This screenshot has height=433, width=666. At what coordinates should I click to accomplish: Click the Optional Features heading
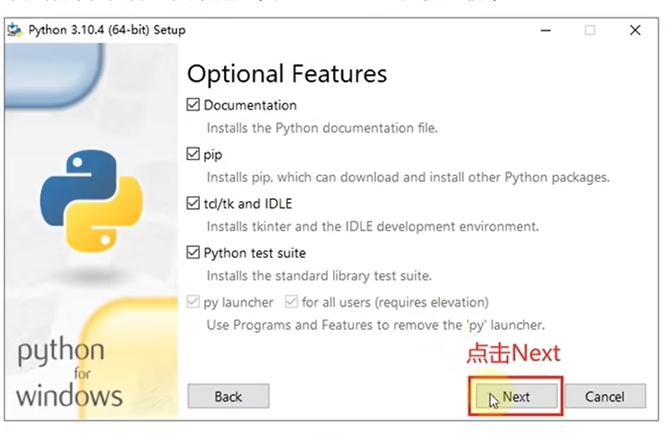point(287,74)
